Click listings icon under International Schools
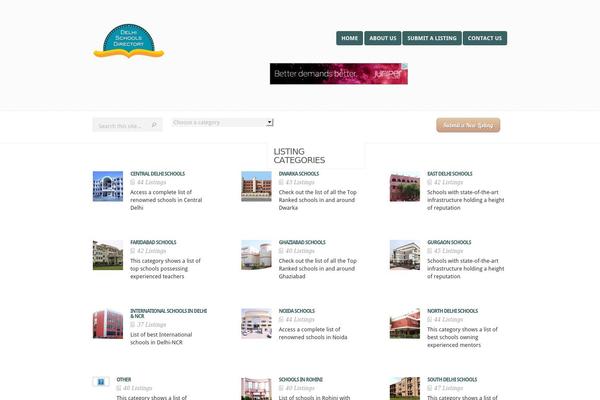Viewport: 600px width, 400px height. coord(132,325)
